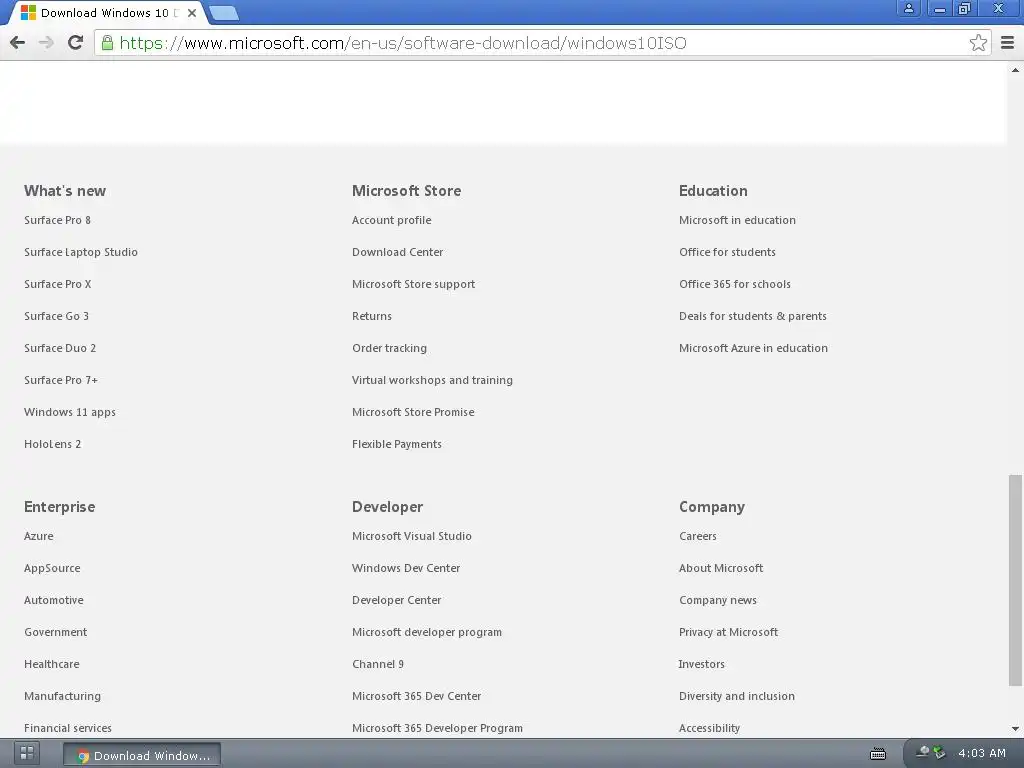Screen dimensions: 1024x768
Task: Click the browser forward arrow
Action: tap(46, 42)
